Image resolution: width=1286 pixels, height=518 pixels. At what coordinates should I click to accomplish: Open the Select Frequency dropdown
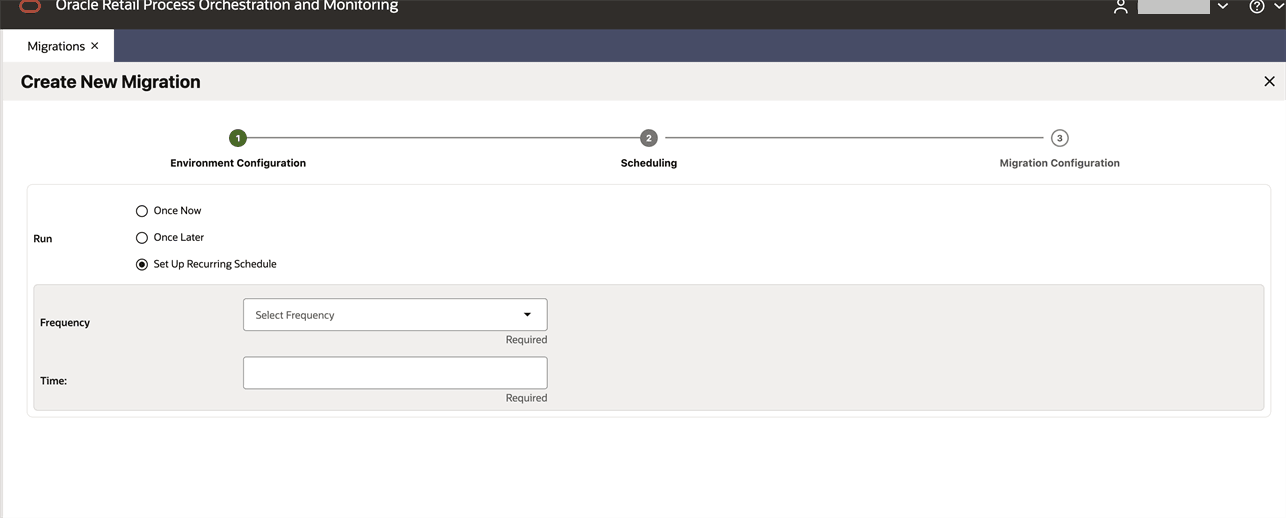pyautogui.click(x=395, y=315)
